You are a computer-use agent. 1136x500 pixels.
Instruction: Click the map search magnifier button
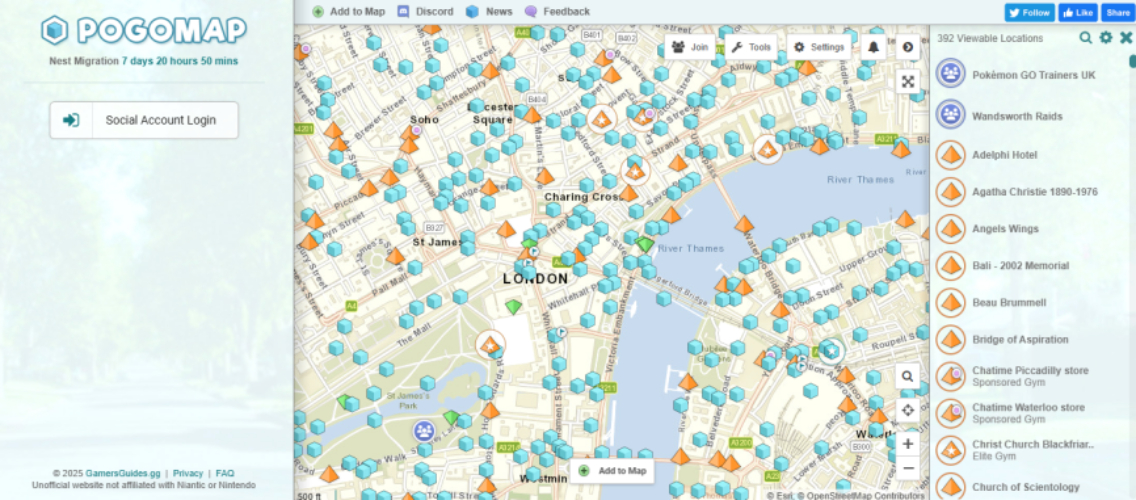coord(908,376)
